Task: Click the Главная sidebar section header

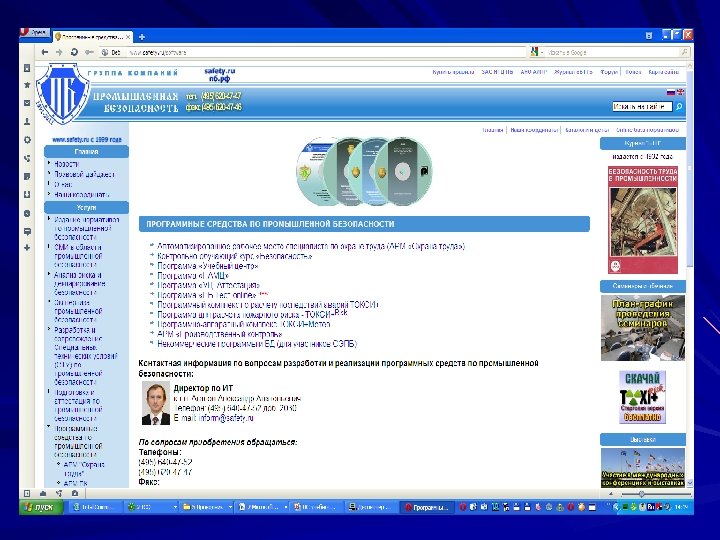Action: 86,152
